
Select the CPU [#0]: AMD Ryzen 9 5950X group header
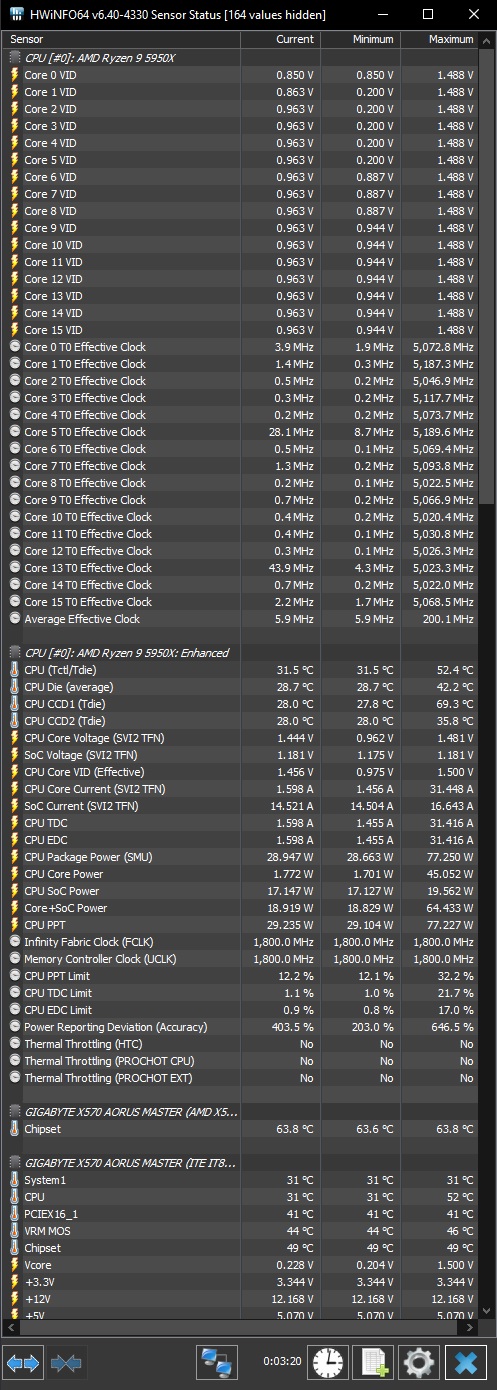241,58
